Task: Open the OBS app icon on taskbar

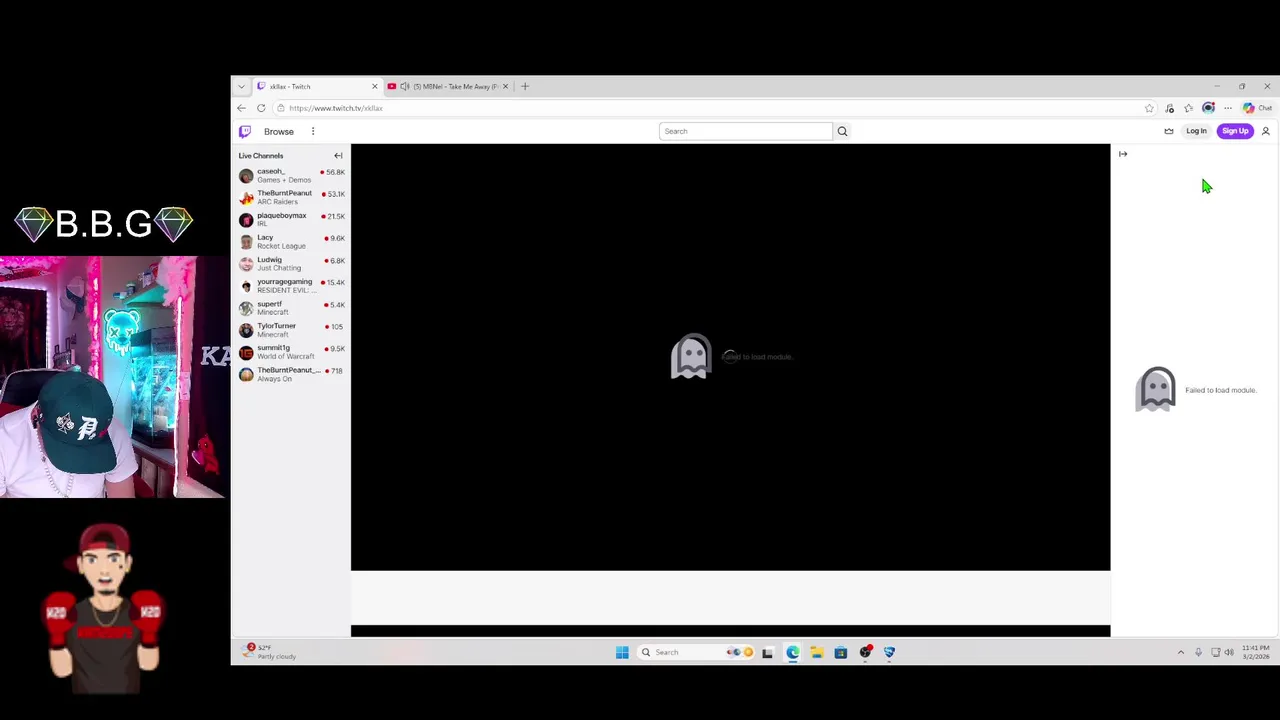Action: [865, 652]
